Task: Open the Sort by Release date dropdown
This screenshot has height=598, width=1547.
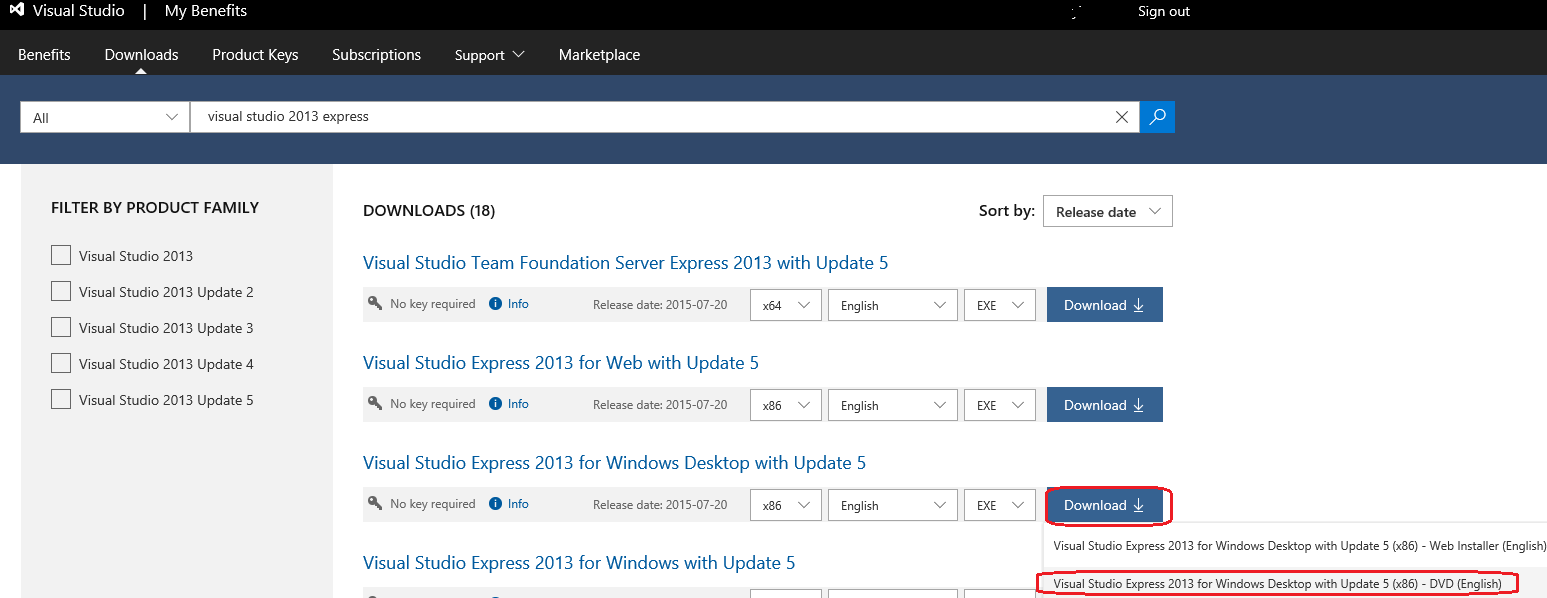Action: (x=1107, y=211)
